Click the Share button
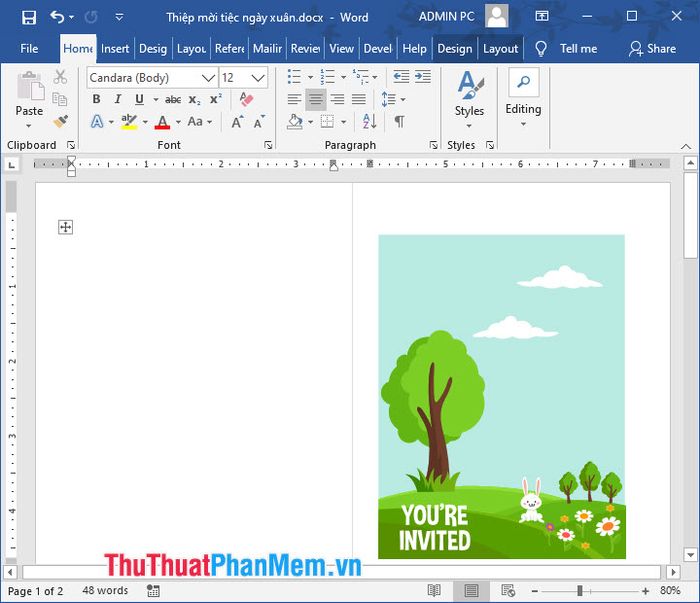The width and height of the screenshot is (700, 603). tap(652, 48)
